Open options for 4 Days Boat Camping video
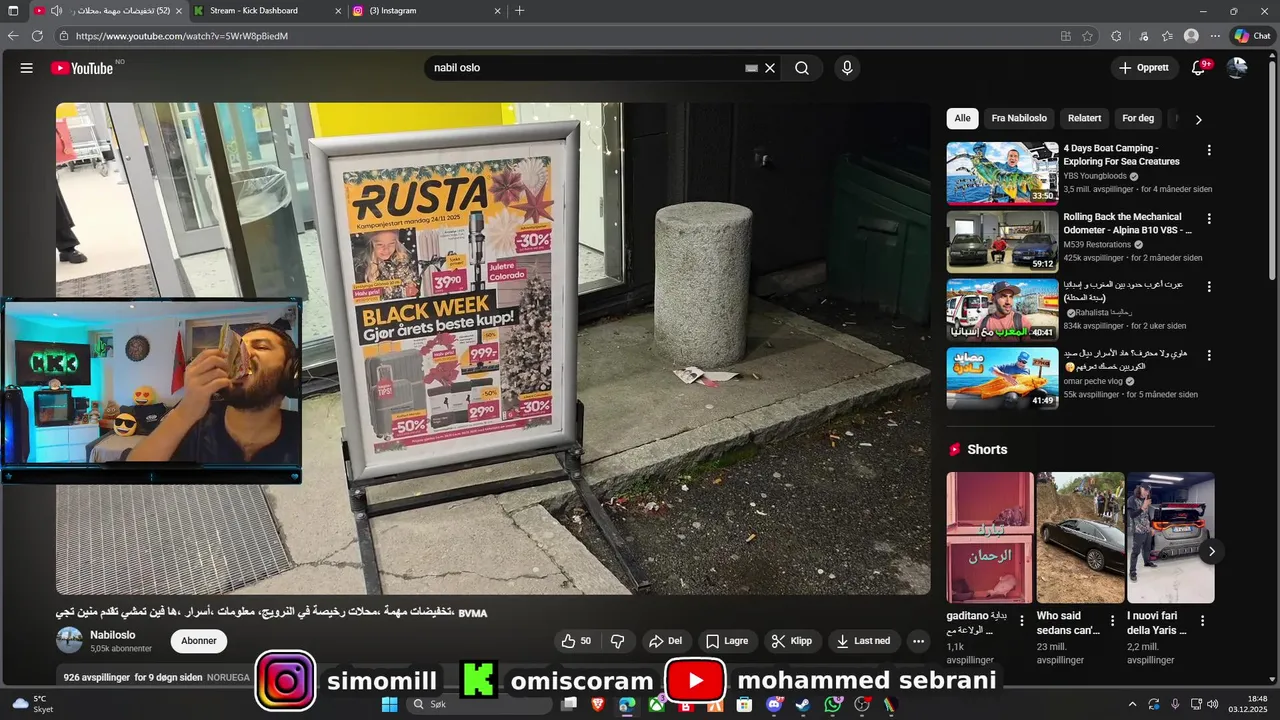Viewport: 1280px width, 720px height. tap(1209, 150)
